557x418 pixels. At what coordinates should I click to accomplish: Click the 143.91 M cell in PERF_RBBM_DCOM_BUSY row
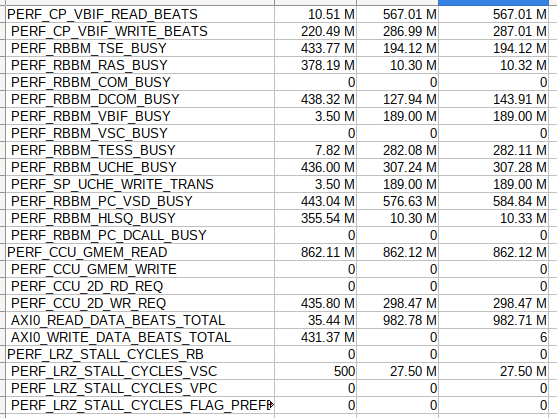(494, 100)
